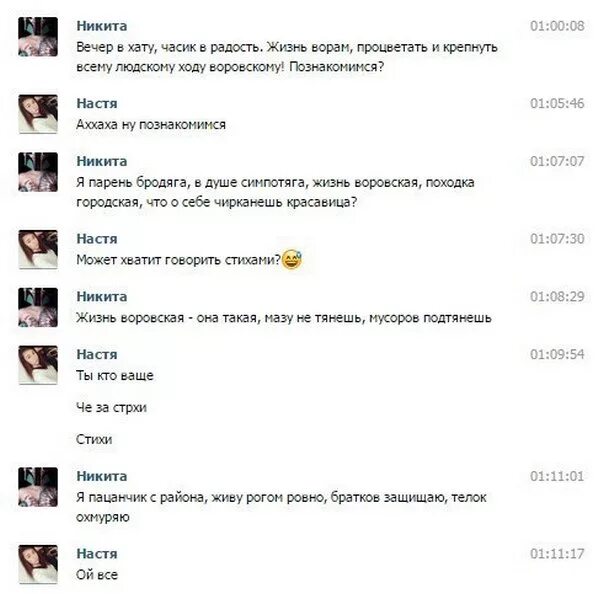The height and width of the screenshot is (594, 604).
Task: Click the Настя name above 'Ты кто ваще'
Action: click(97, 354)
